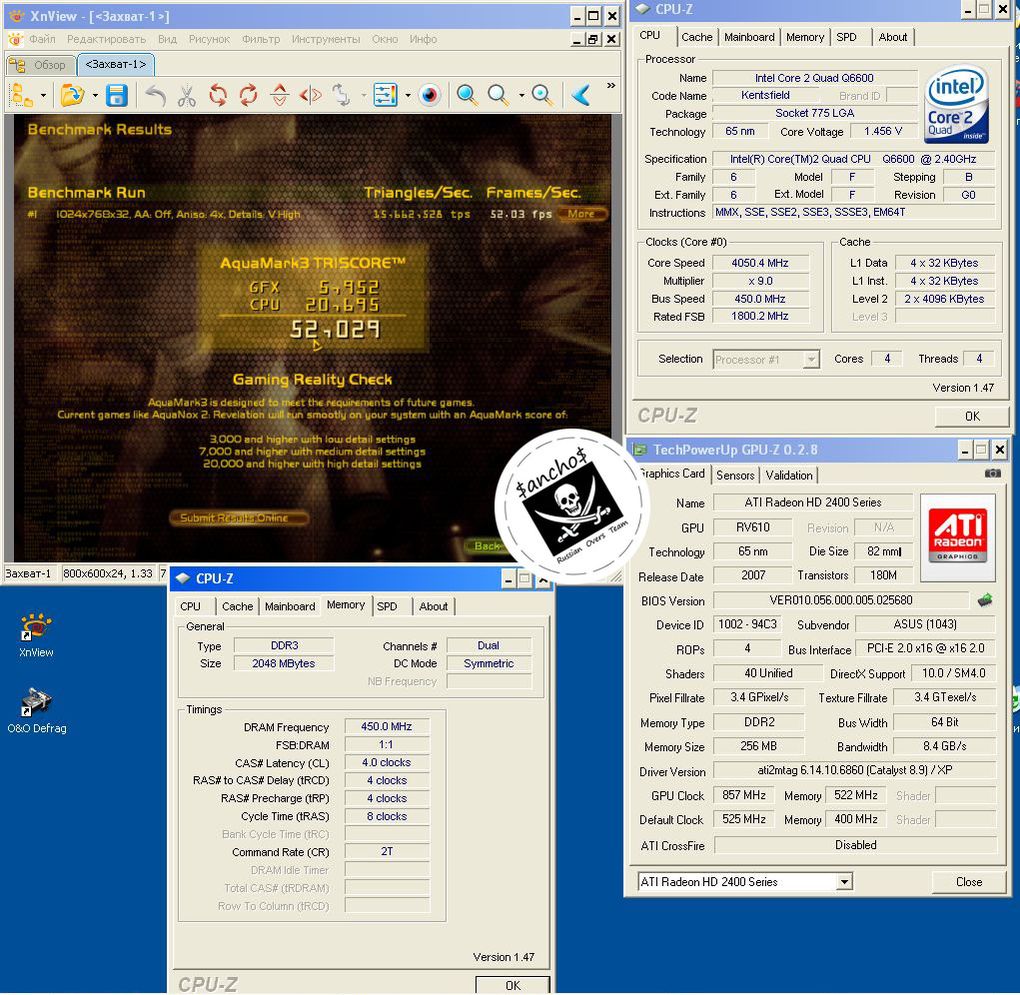The image size is (1020, 995).
Task: Click the Core Speed 4050.4 MHz field
Action: click(x=760, y=263)
